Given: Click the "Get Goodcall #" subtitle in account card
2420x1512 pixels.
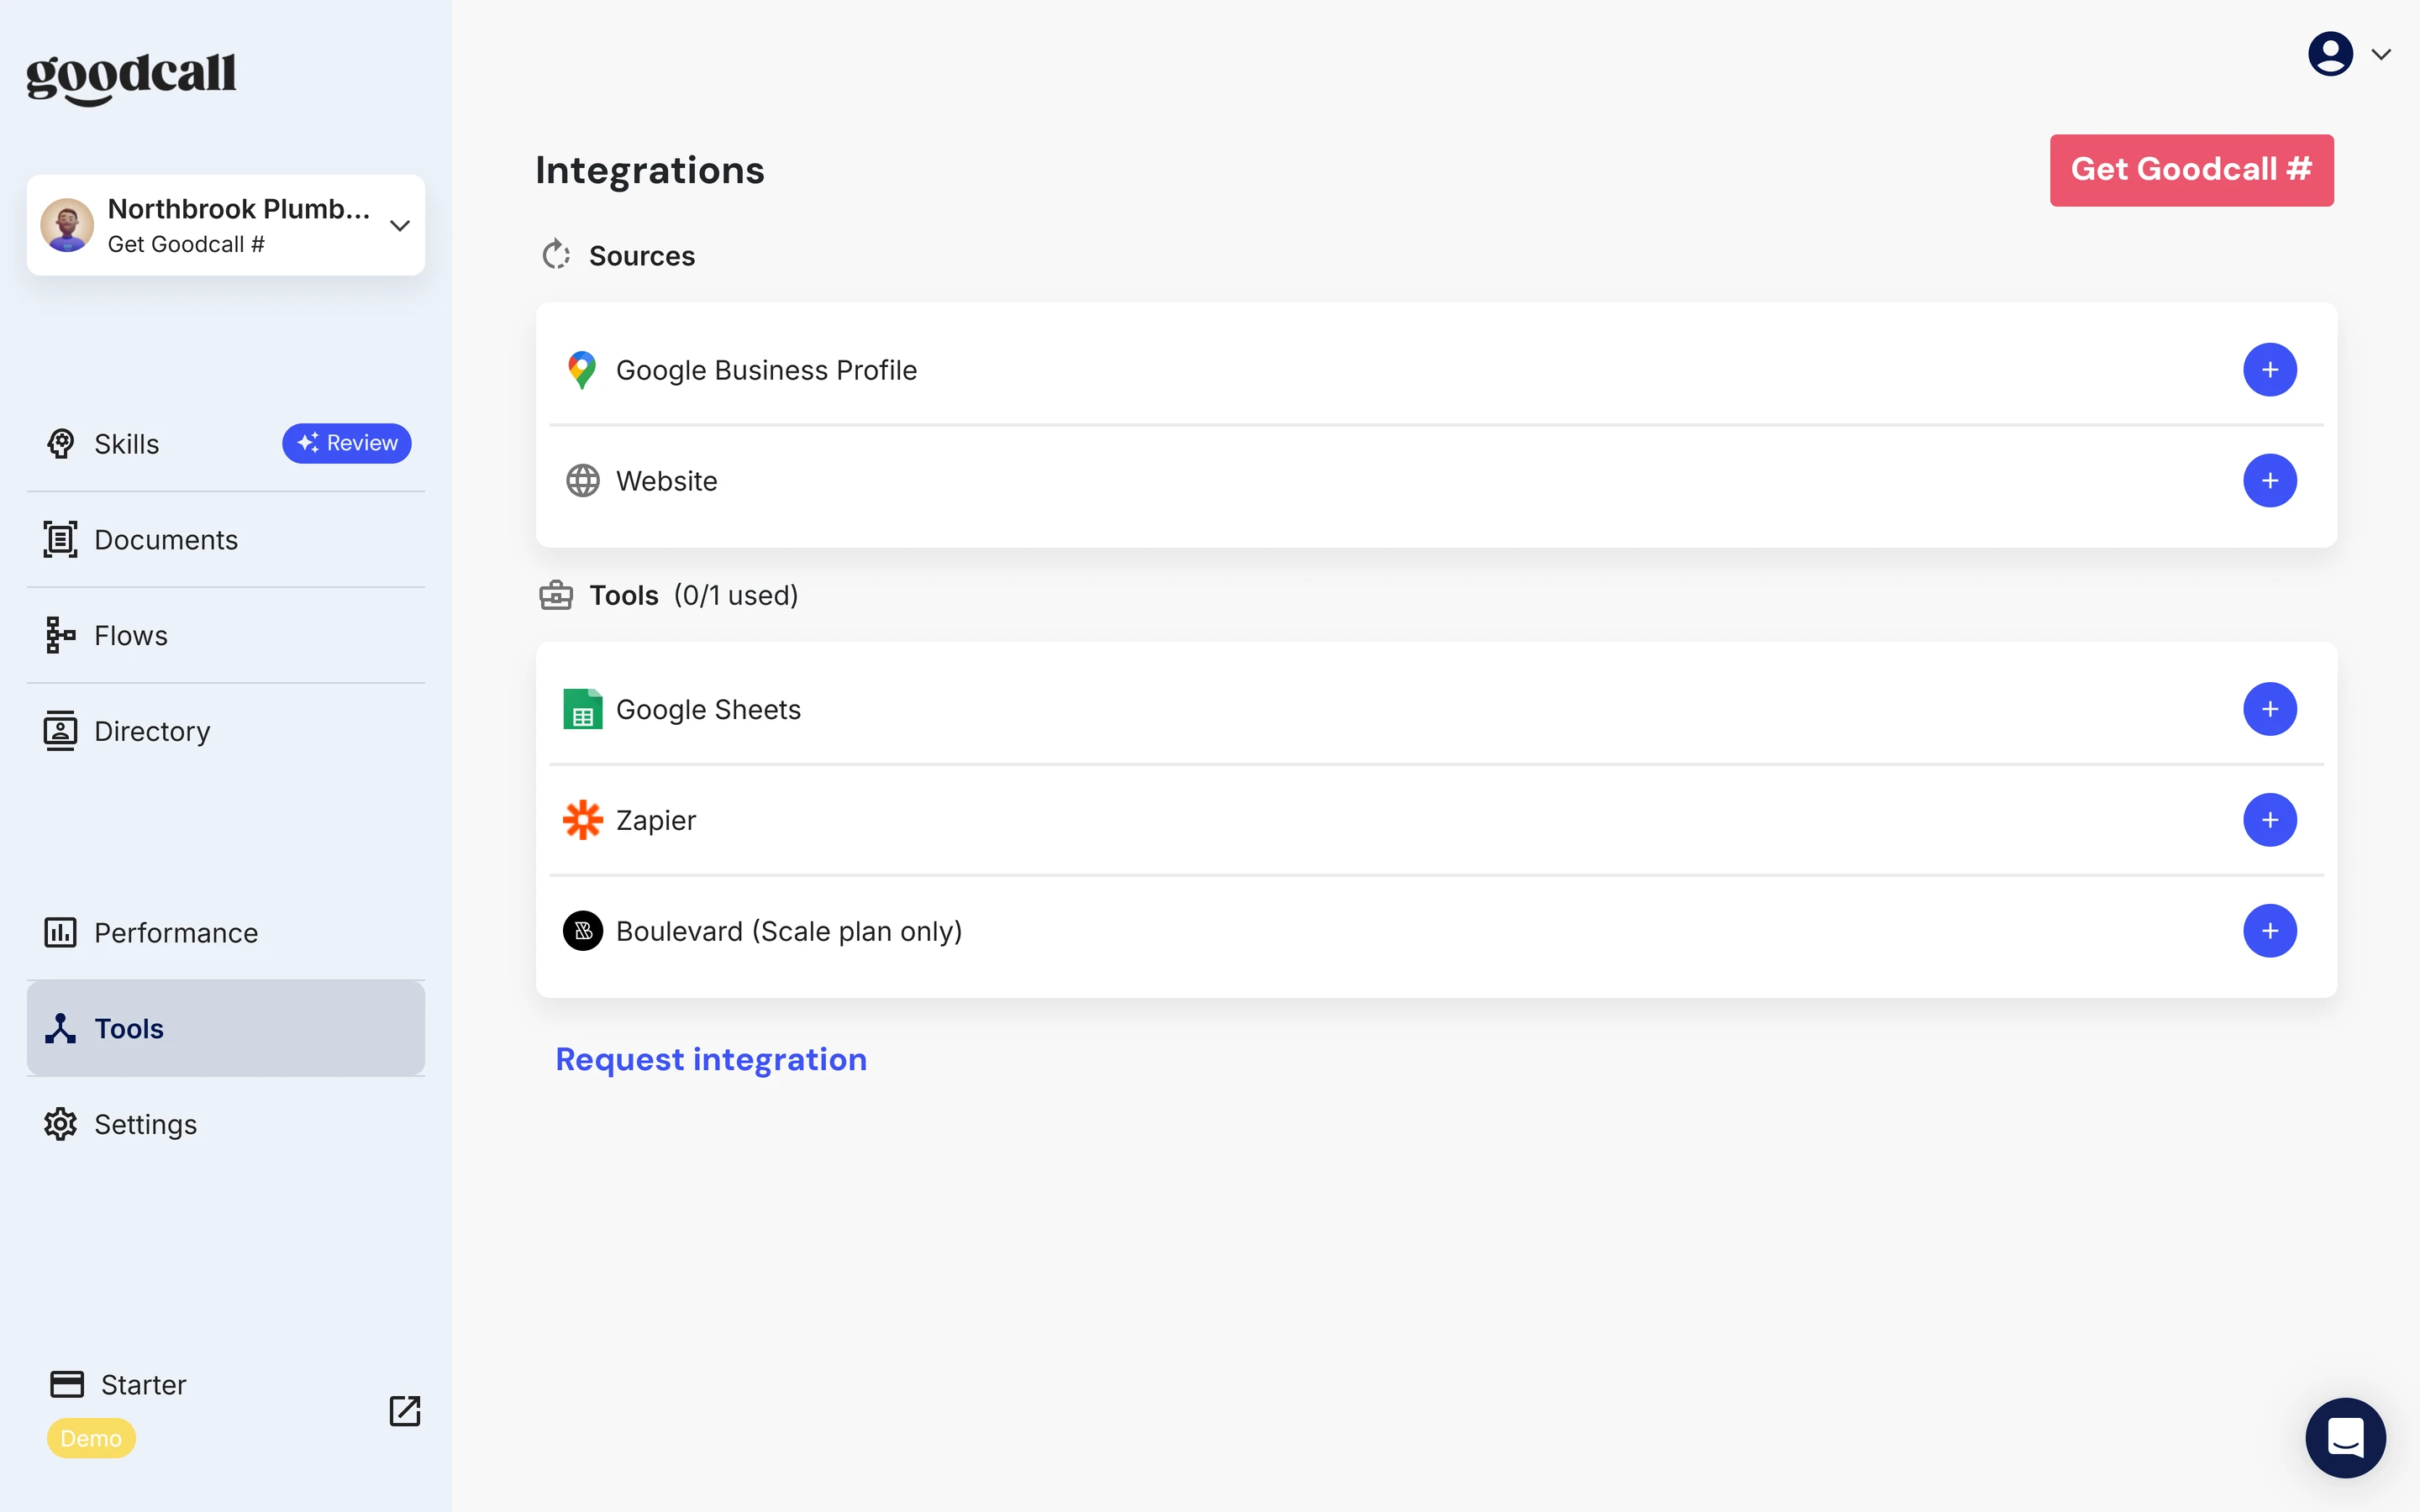Looking at the screenshot, I should click(x=186, y=244).
